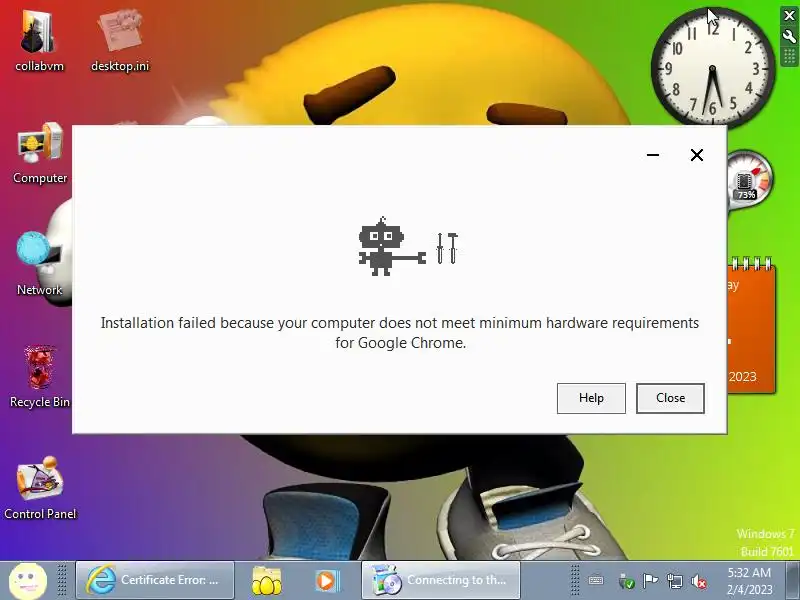This screenshot has width=800, height=600.
Task: Click the CPU meter gadget showing 73%
Action: [749, 180]
